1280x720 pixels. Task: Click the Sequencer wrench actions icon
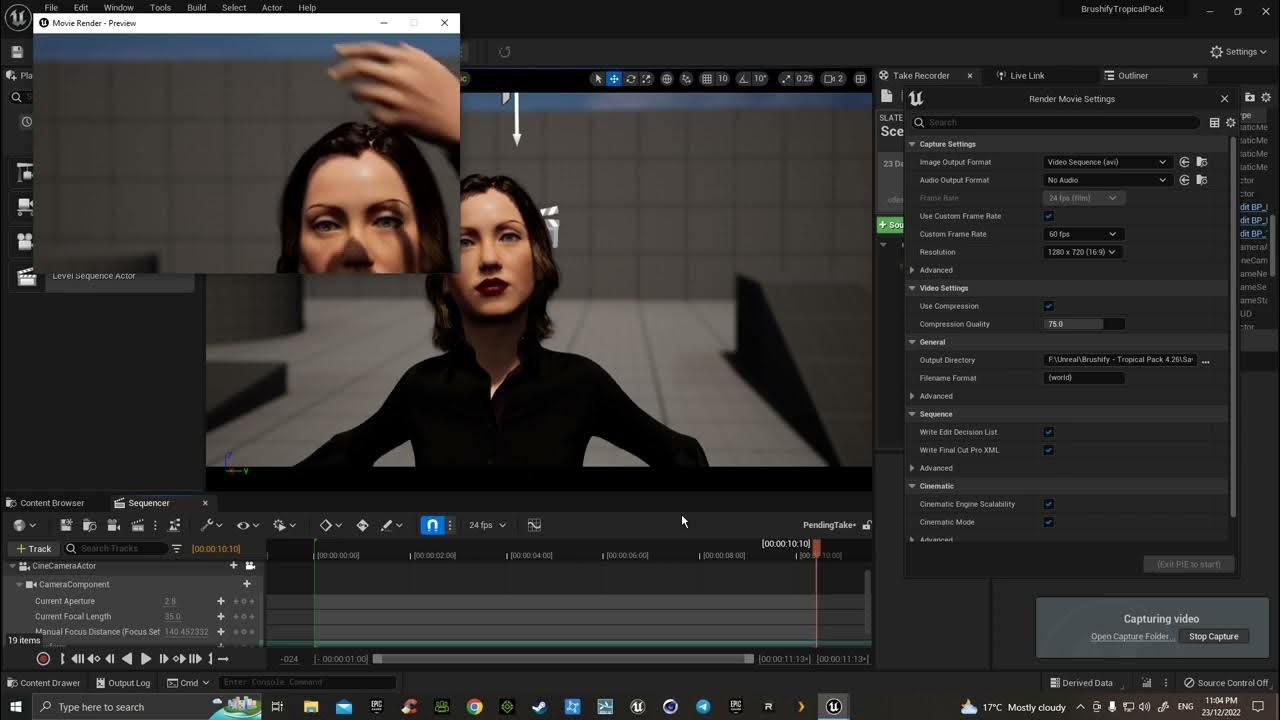(211, 525)
